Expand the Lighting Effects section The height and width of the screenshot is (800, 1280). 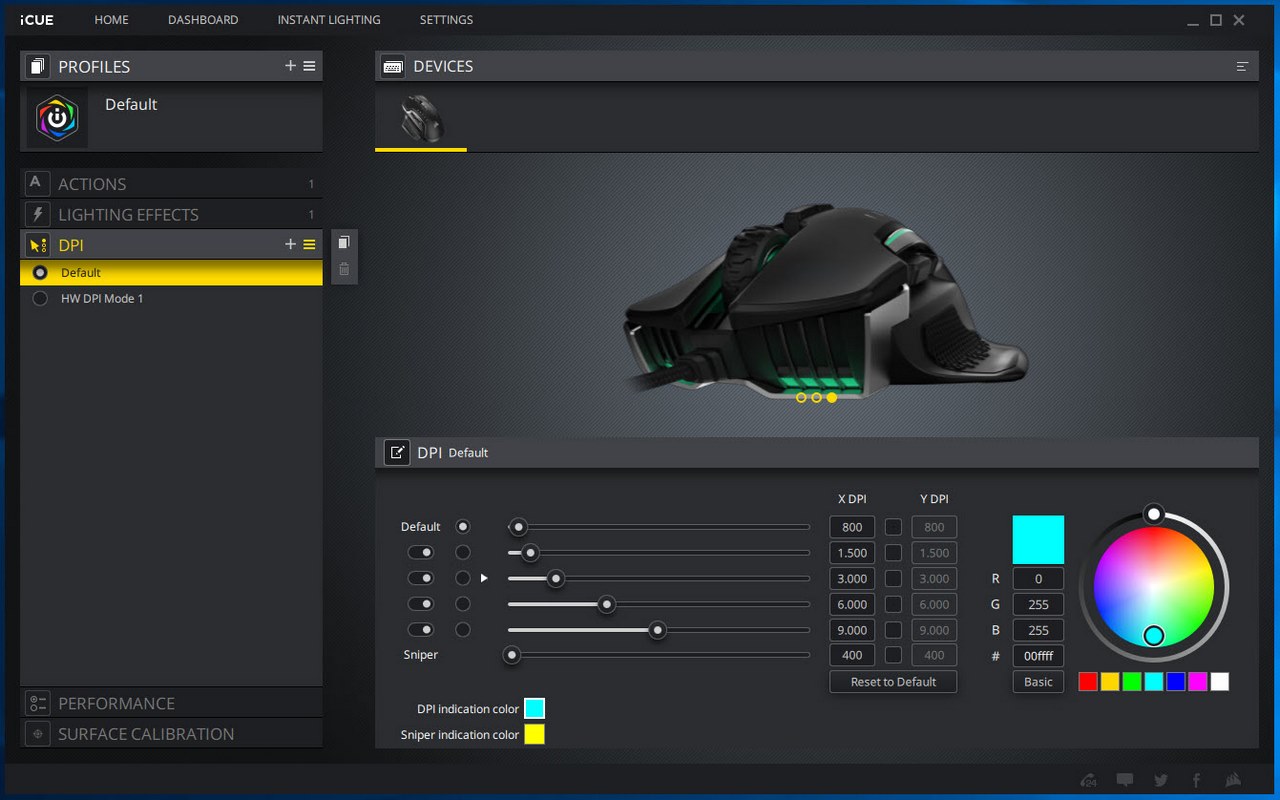pyautogui.click(x=171, y=214)
